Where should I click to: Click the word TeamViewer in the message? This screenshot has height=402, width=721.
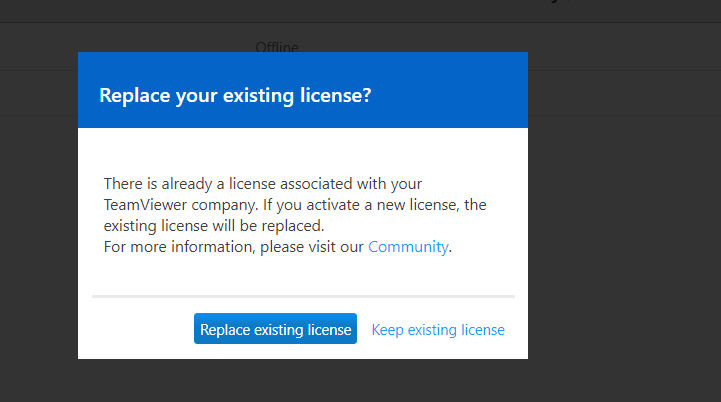coord(145,205)
